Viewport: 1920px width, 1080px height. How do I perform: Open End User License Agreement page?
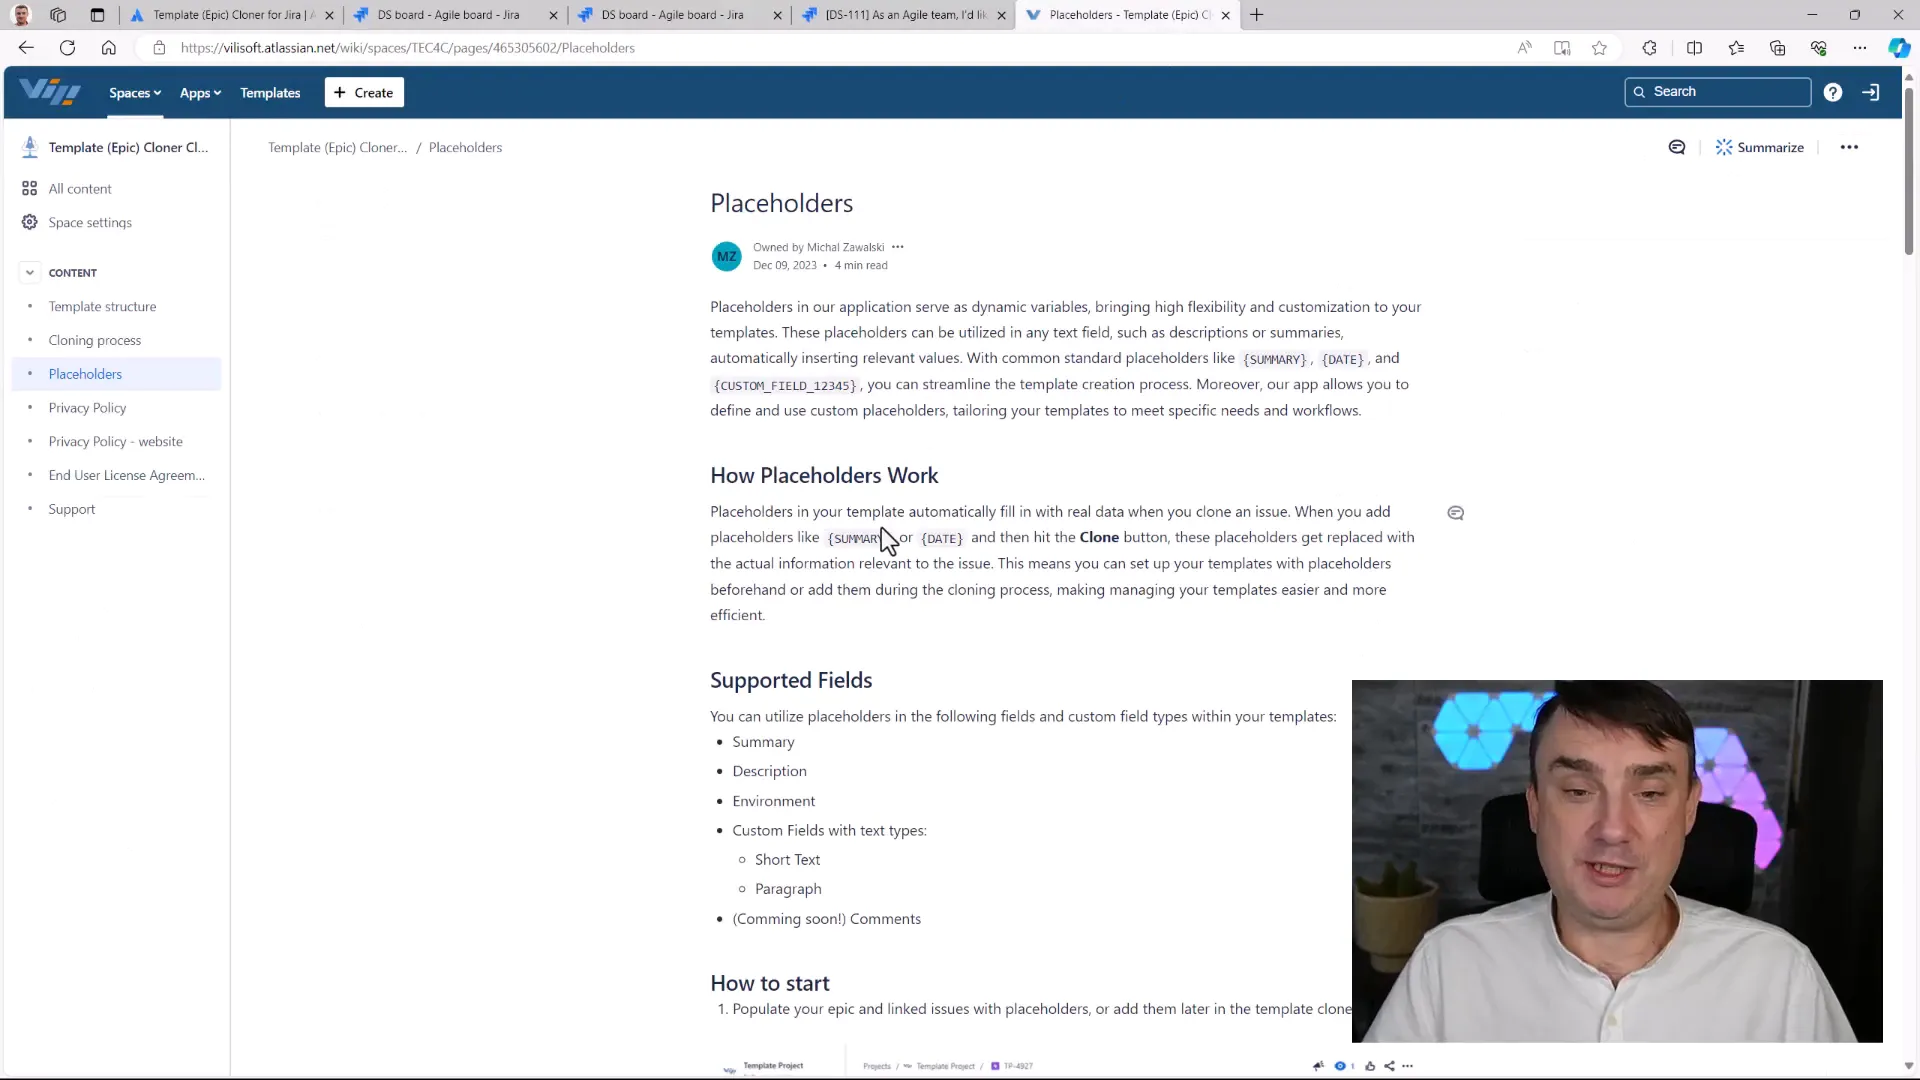(x=126, y=475)
